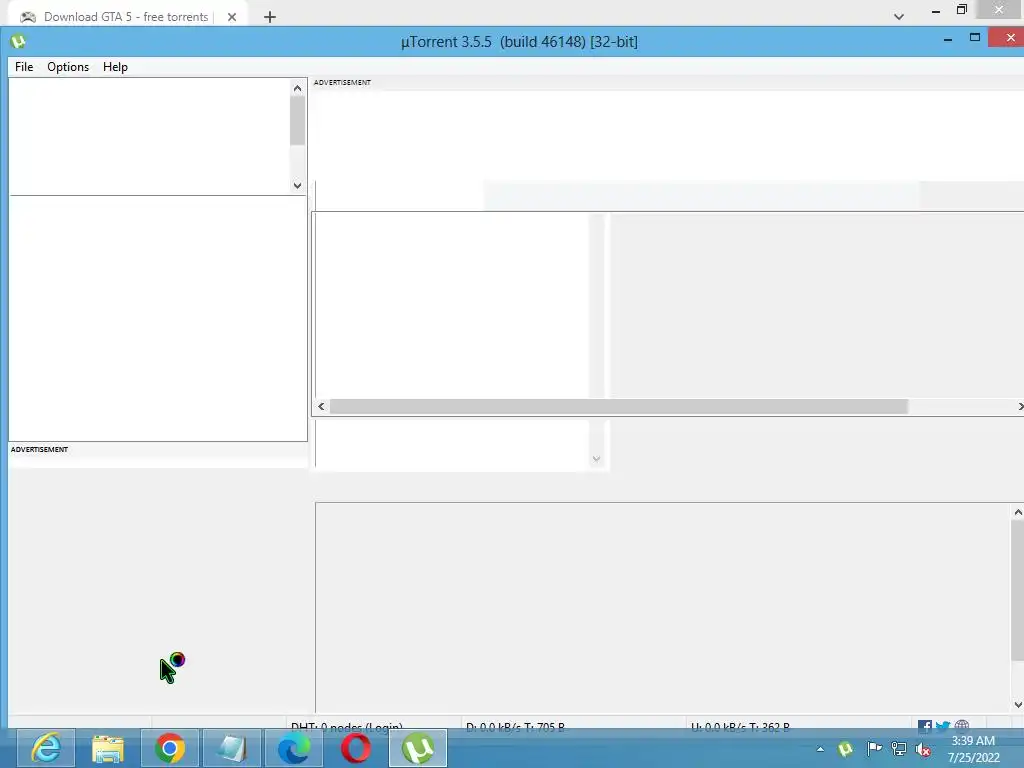Click the µTorrent taskbar button
1024x768 pixels.
click(x=418, y=748)
